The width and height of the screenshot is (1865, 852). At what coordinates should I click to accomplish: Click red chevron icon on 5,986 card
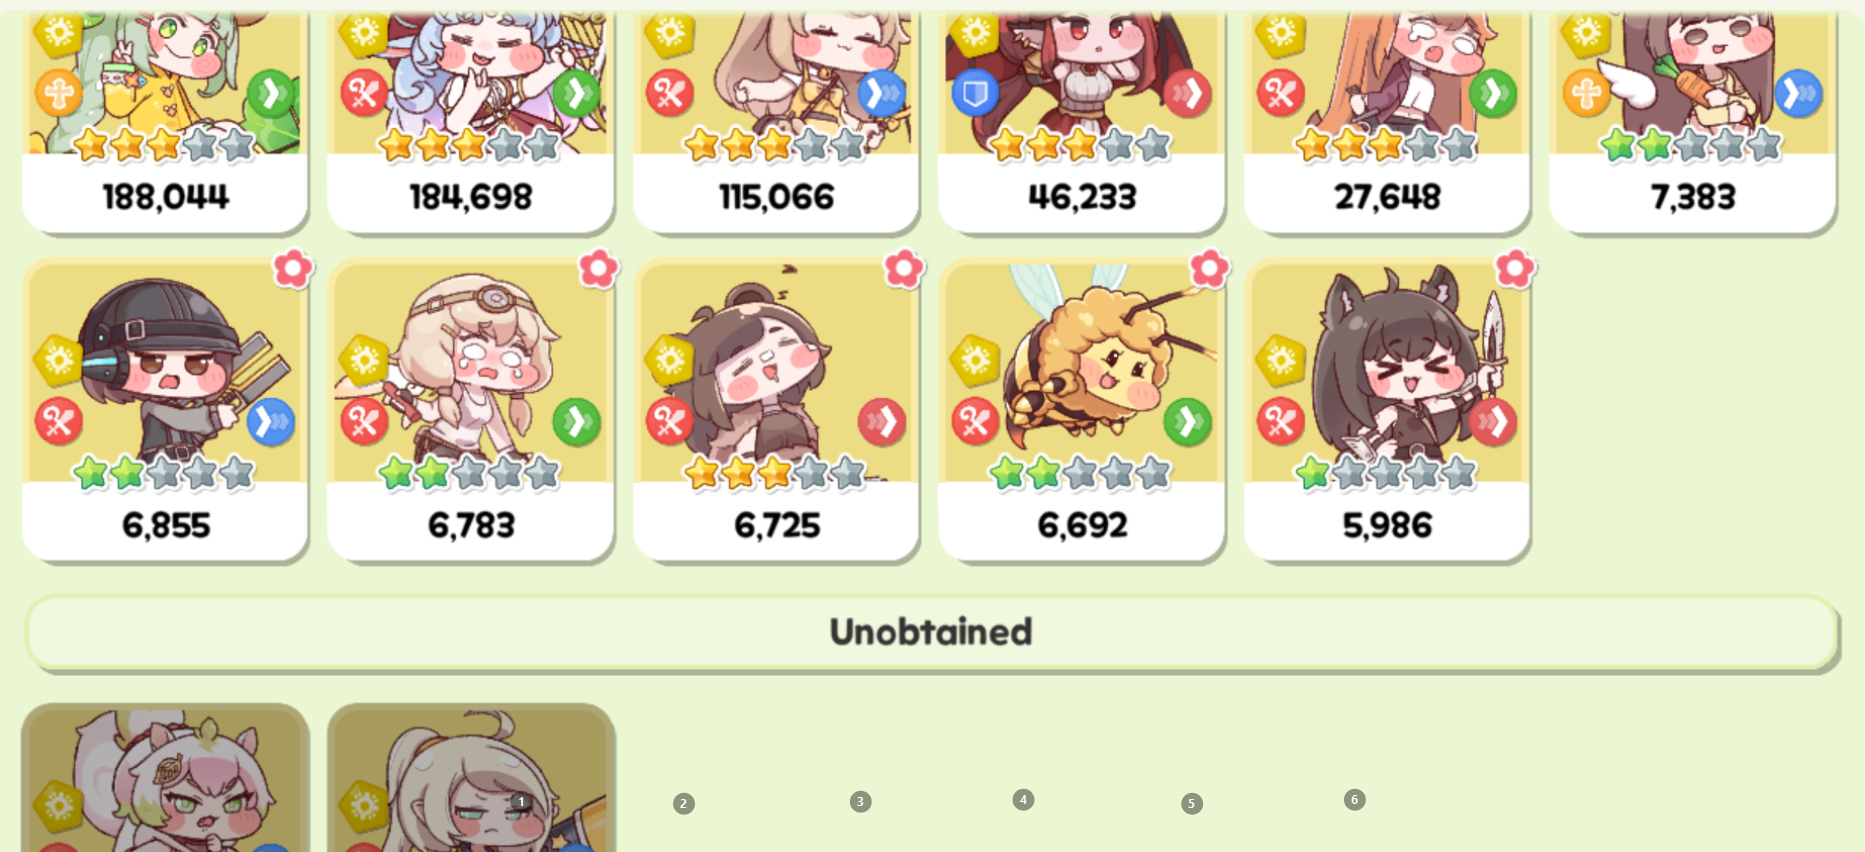point(1493,422)
